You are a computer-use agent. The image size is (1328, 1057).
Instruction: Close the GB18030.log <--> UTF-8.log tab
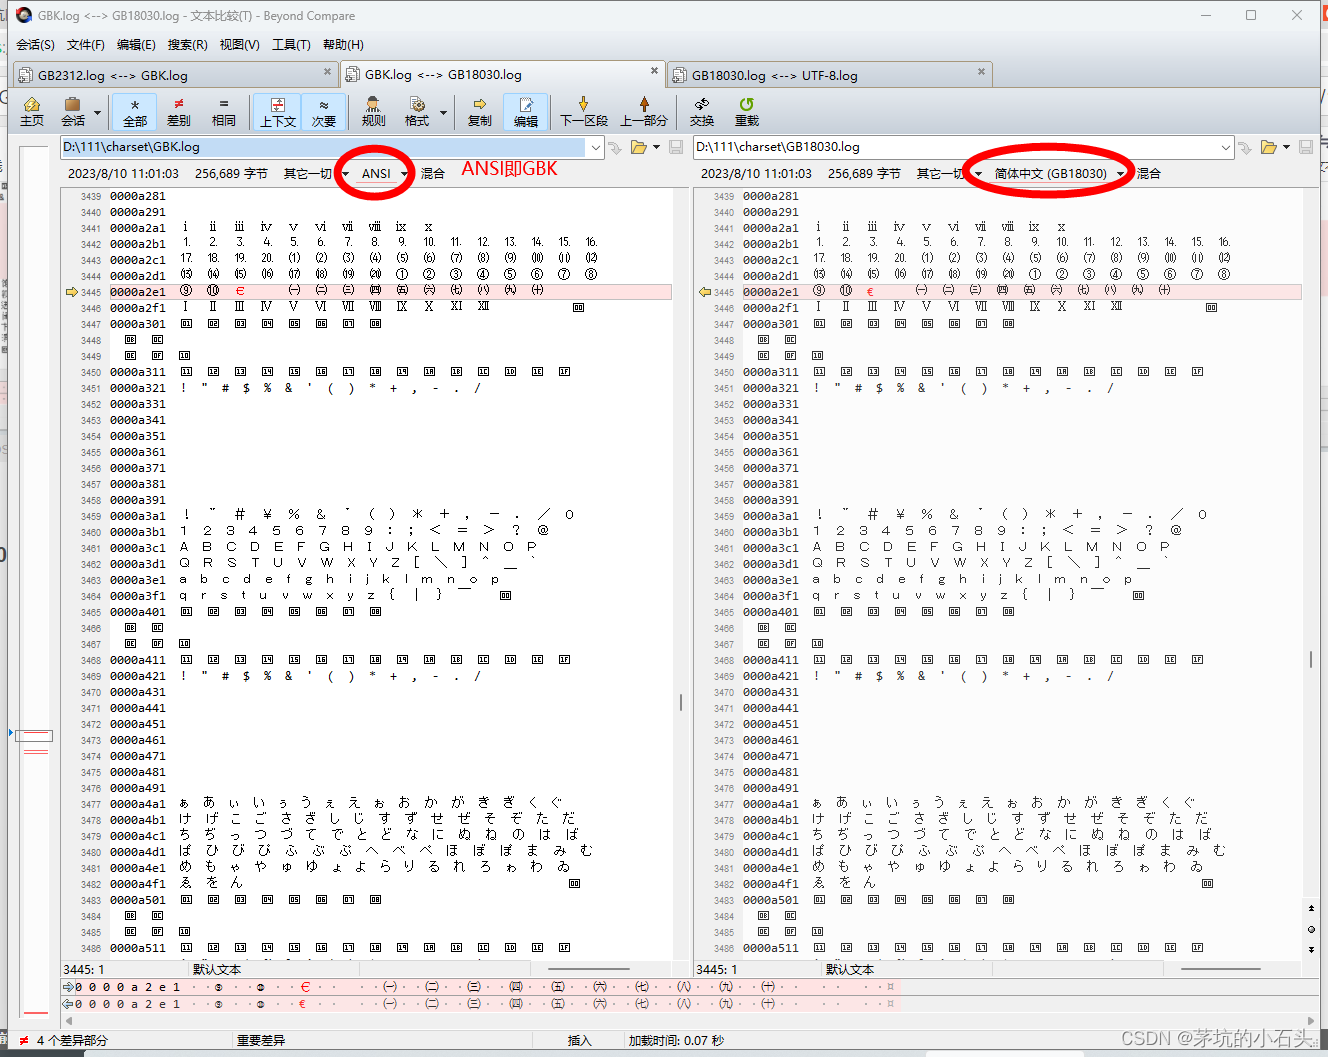(981, 72)
